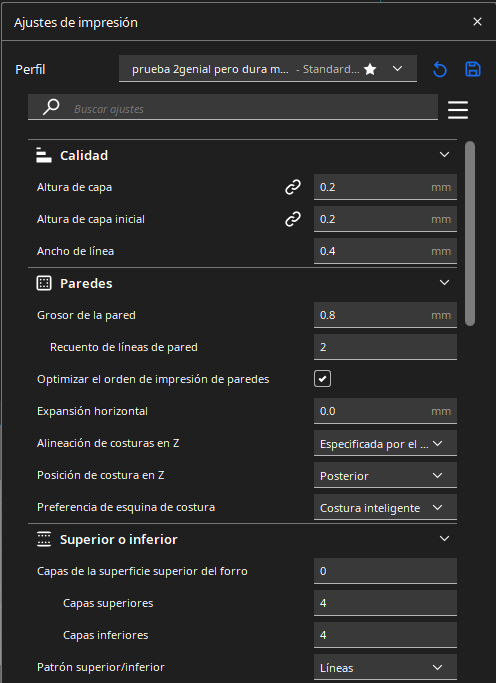This screenshot has width=496, height=683.
Task: Click the Calidad section title
Action: click(84, 156)
